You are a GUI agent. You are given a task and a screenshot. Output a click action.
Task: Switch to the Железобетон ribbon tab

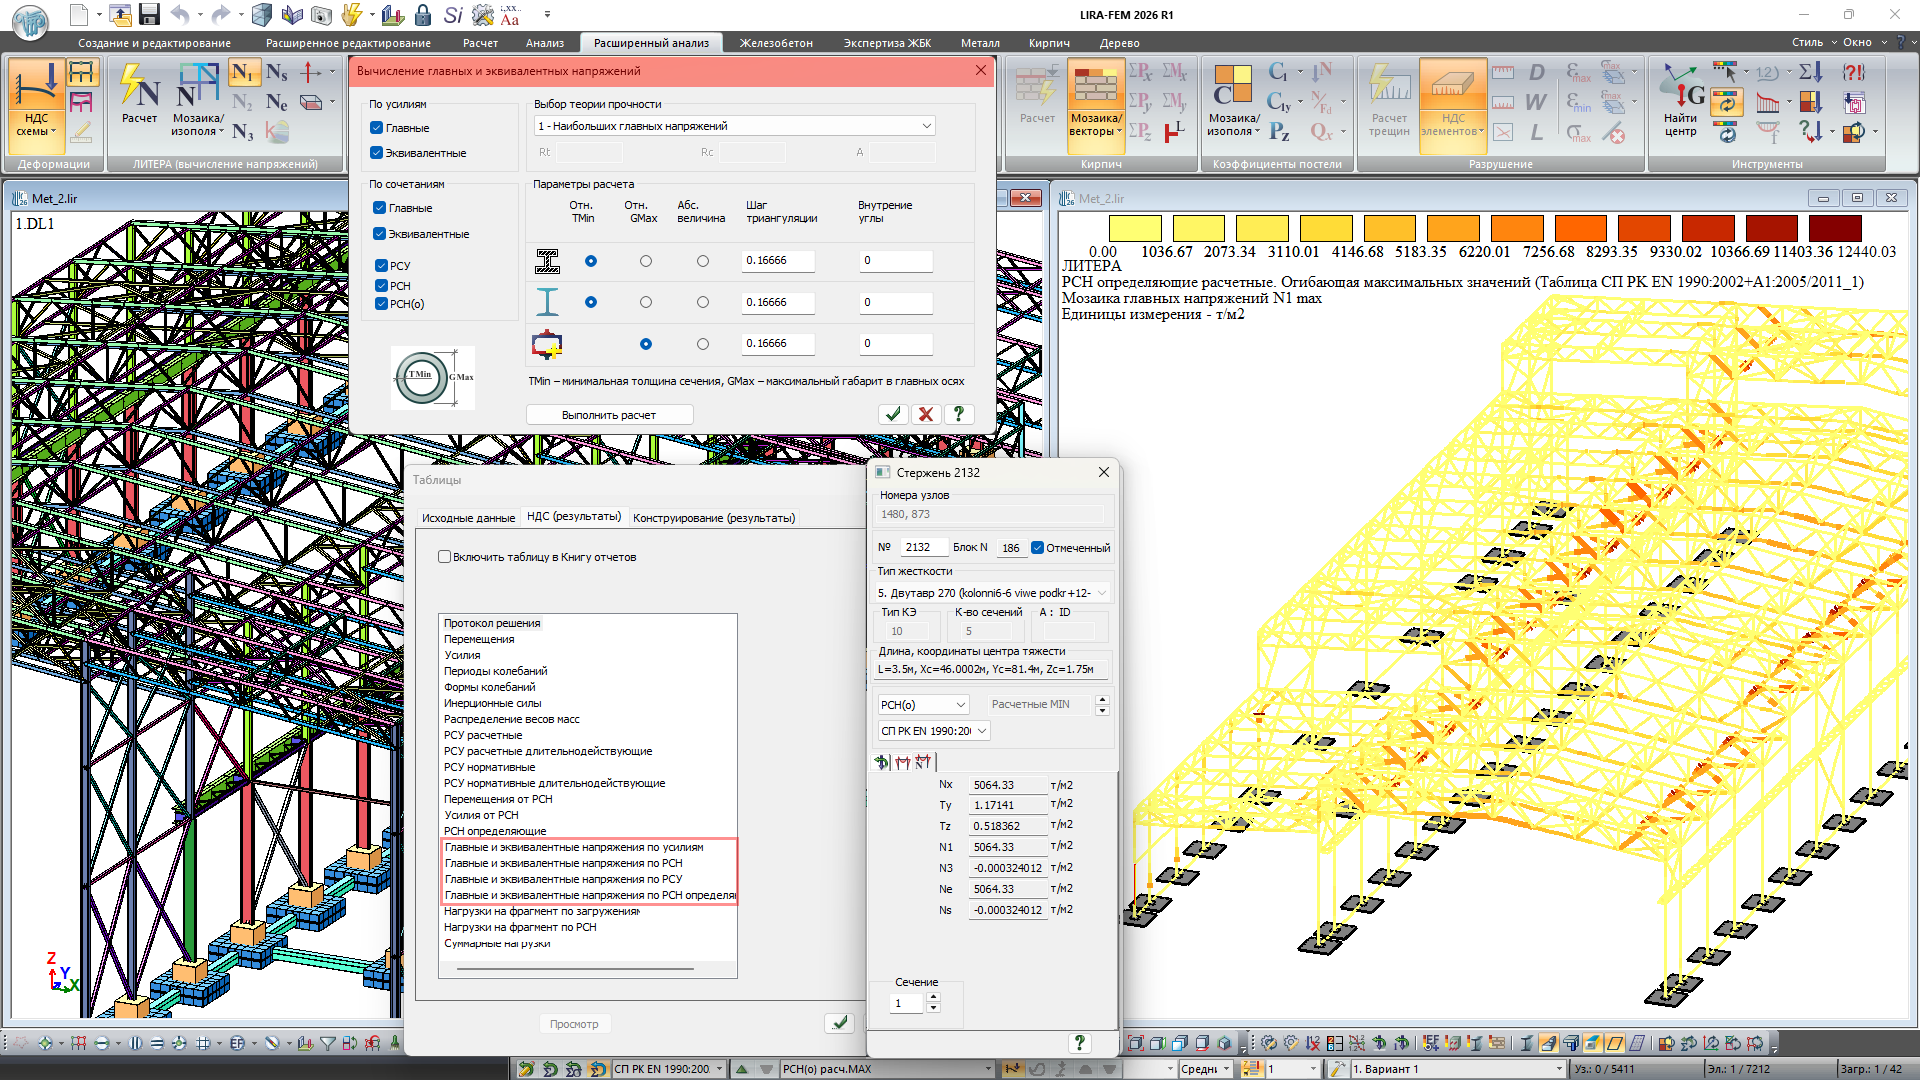click(x=775, y=43)
